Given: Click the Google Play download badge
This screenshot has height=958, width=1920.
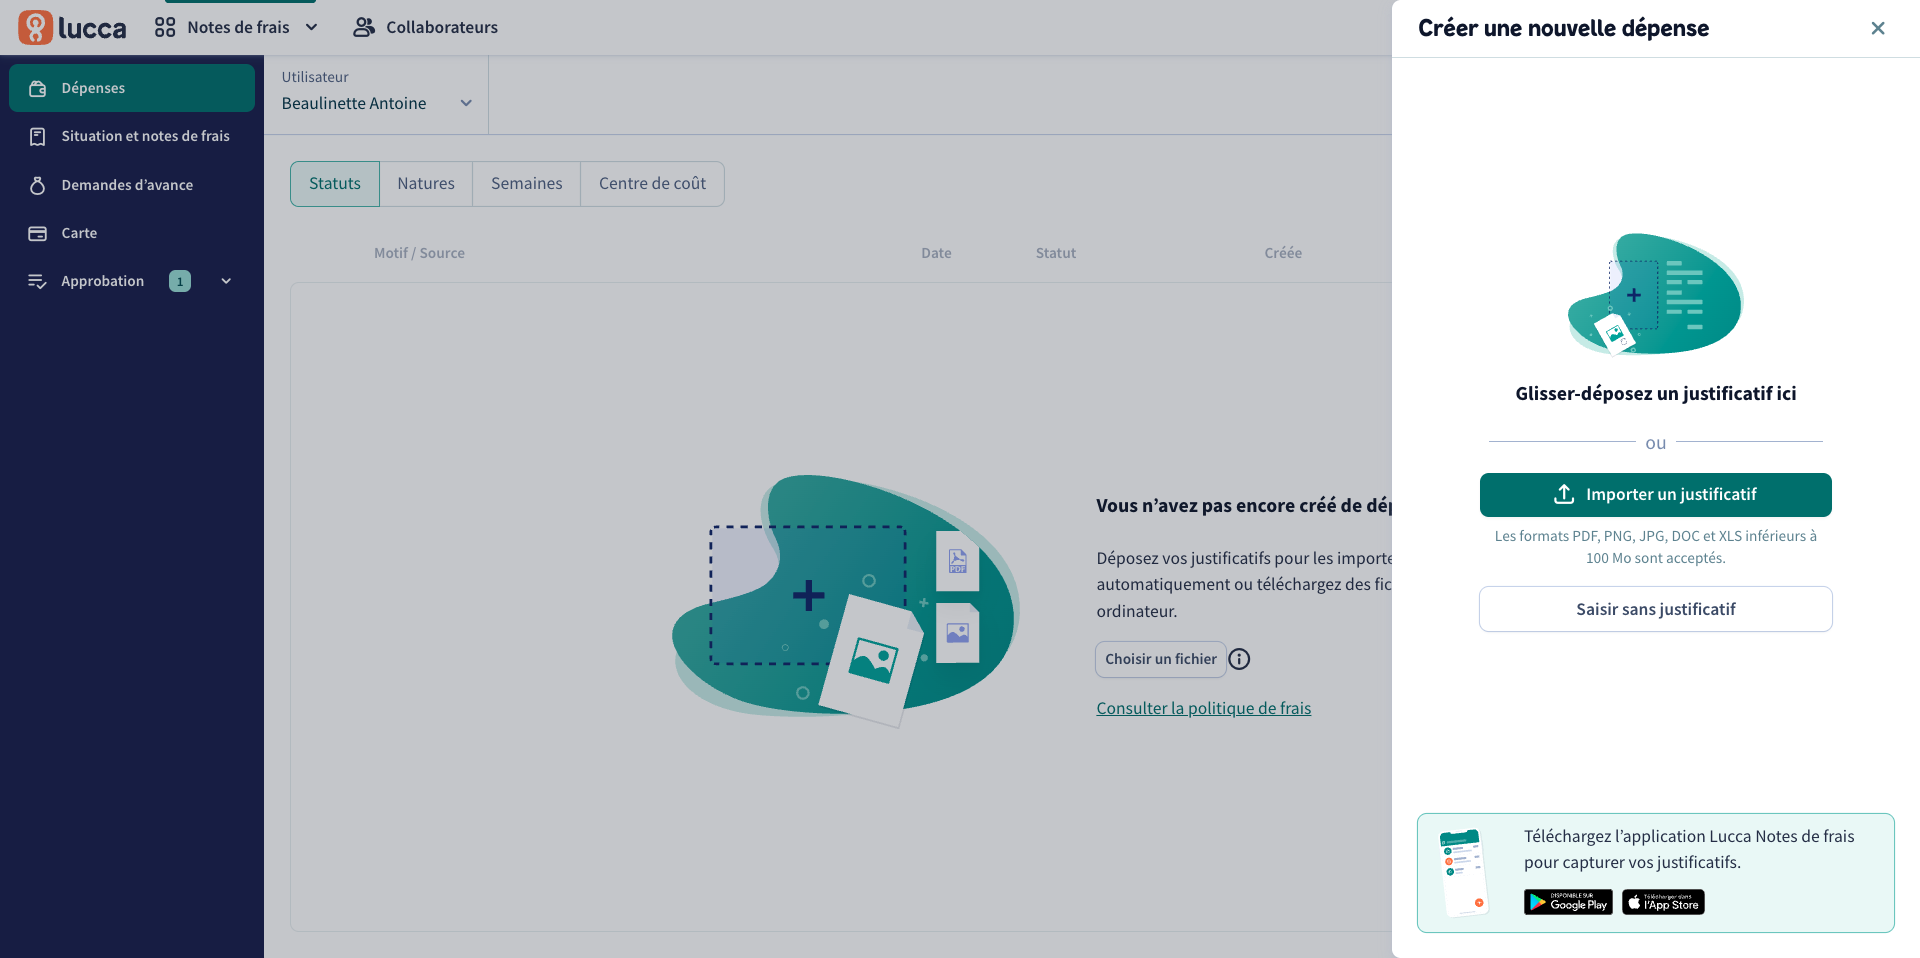Looking at the screenshot, I should [x=1568, y=902].
